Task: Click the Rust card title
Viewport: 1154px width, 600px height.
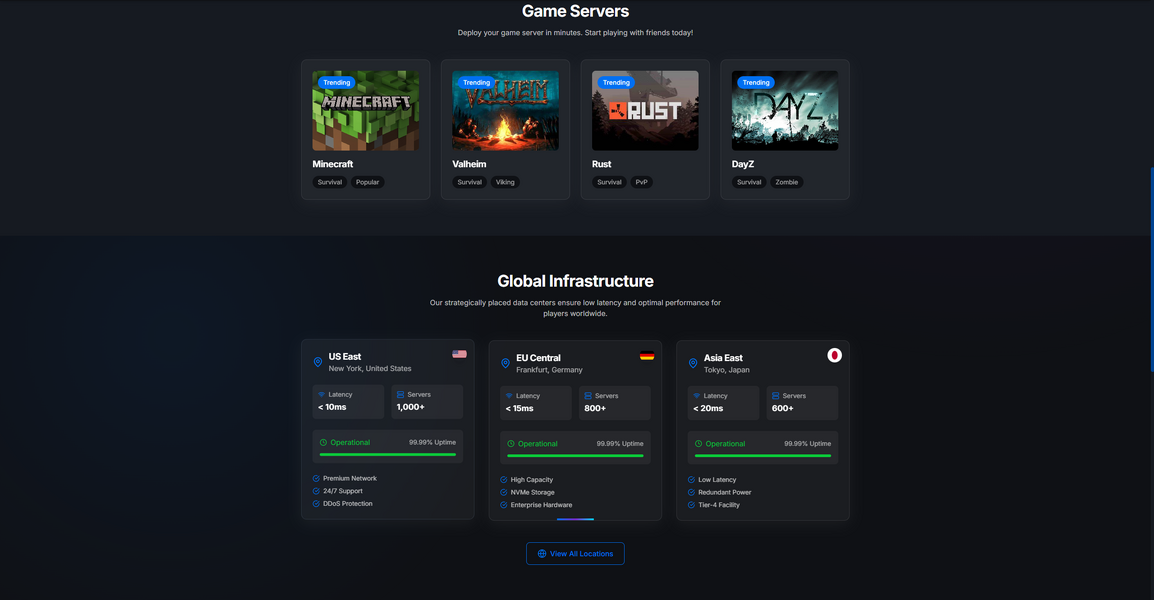Action: coord(602,164)
